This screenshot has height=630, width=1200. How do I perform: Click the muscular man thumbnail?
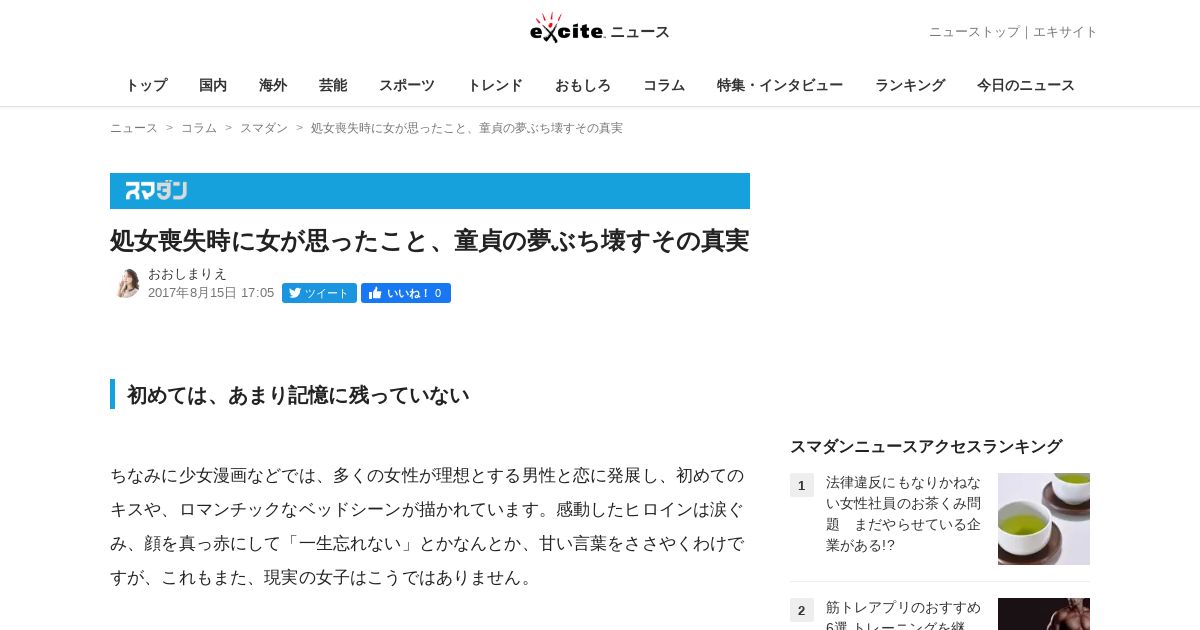click(x=1044, y=614)
